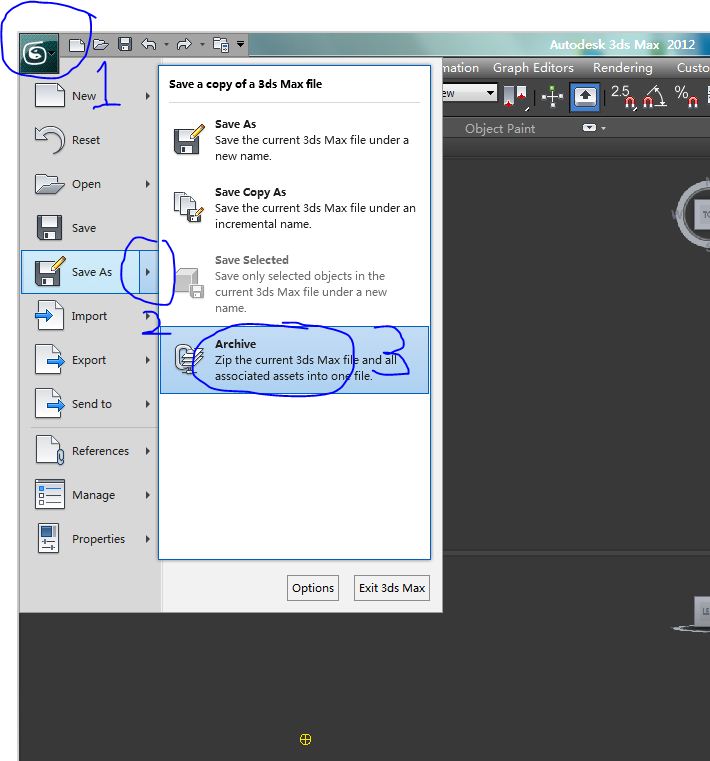Expand the Manage submenu arrow
The image size is (710, 761).
[x=148, y=495]
